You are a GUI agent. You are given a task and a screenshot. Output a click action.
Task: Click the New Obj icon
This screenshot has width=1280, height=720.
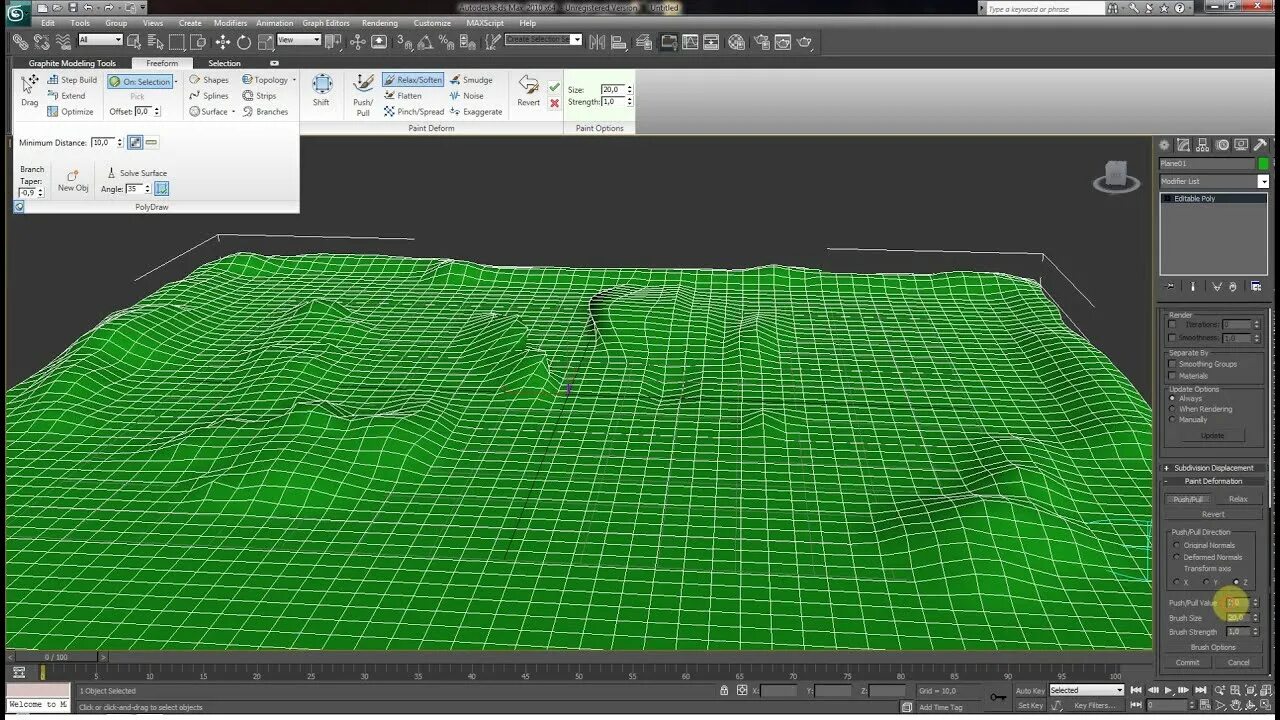[x=73, y=181]
